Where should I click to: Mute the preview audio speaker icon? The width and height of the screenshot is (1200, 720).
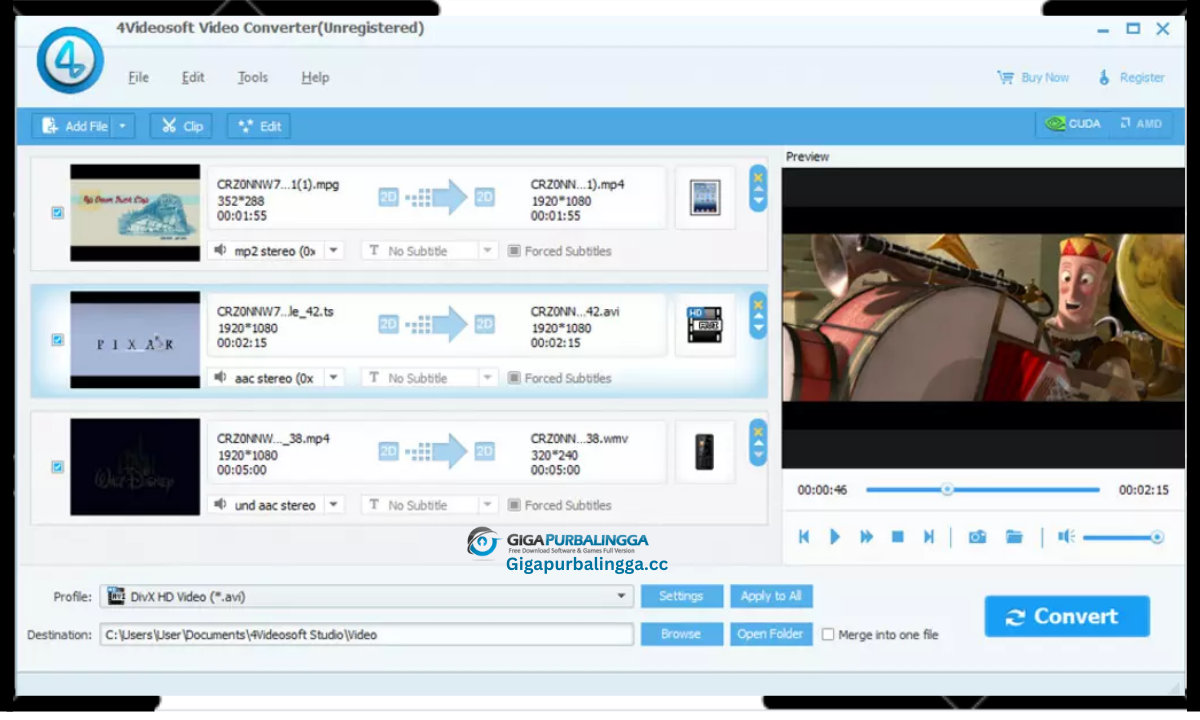[1066, 537]
